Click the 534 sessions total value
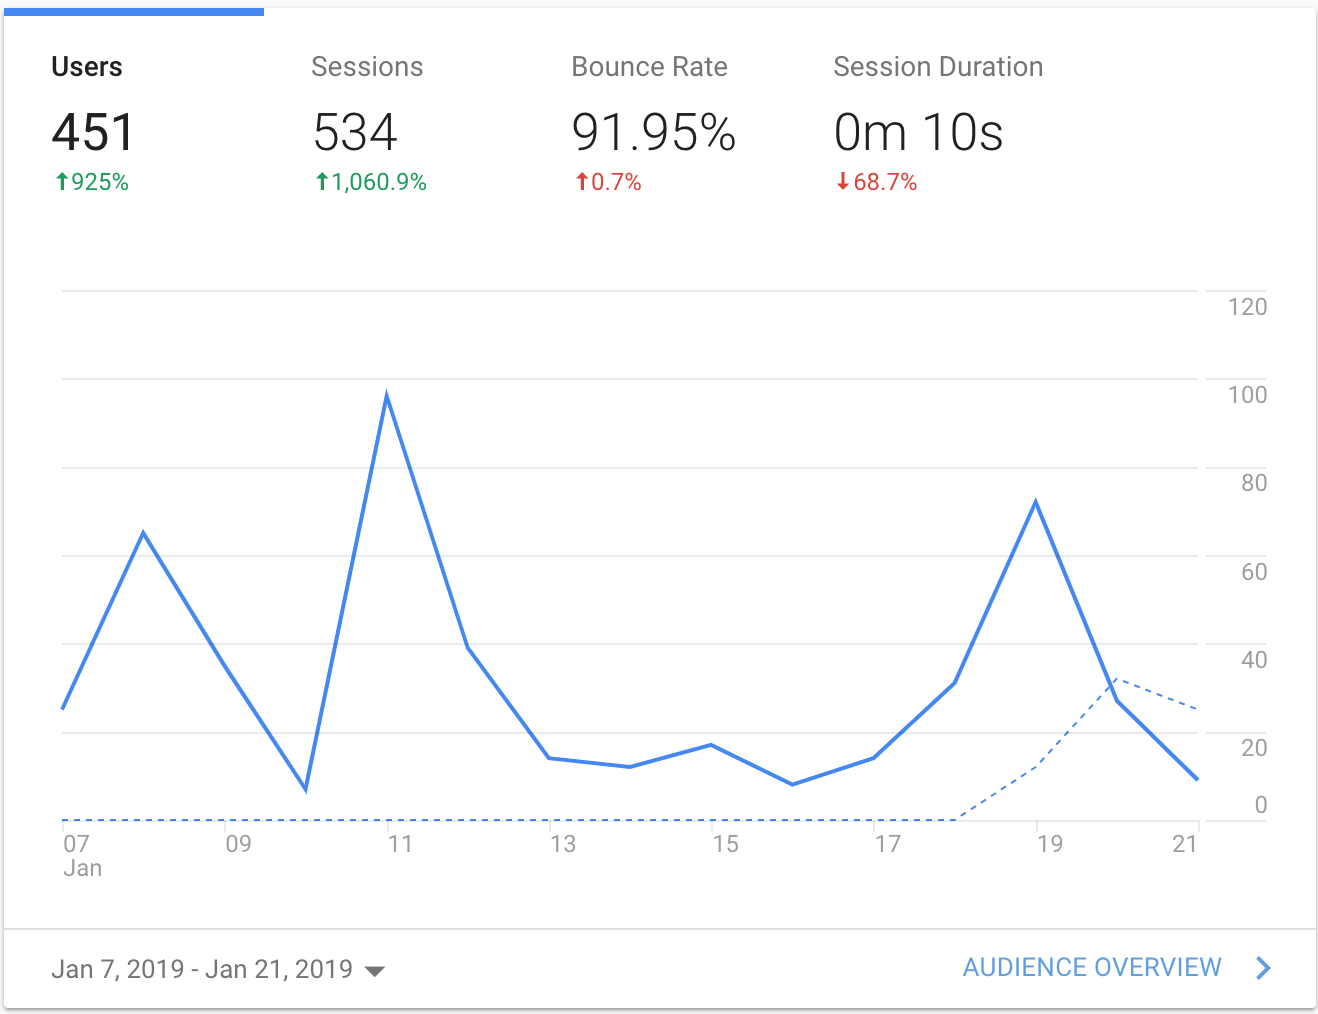1318x1014 pixels. (x=355, y=132)
